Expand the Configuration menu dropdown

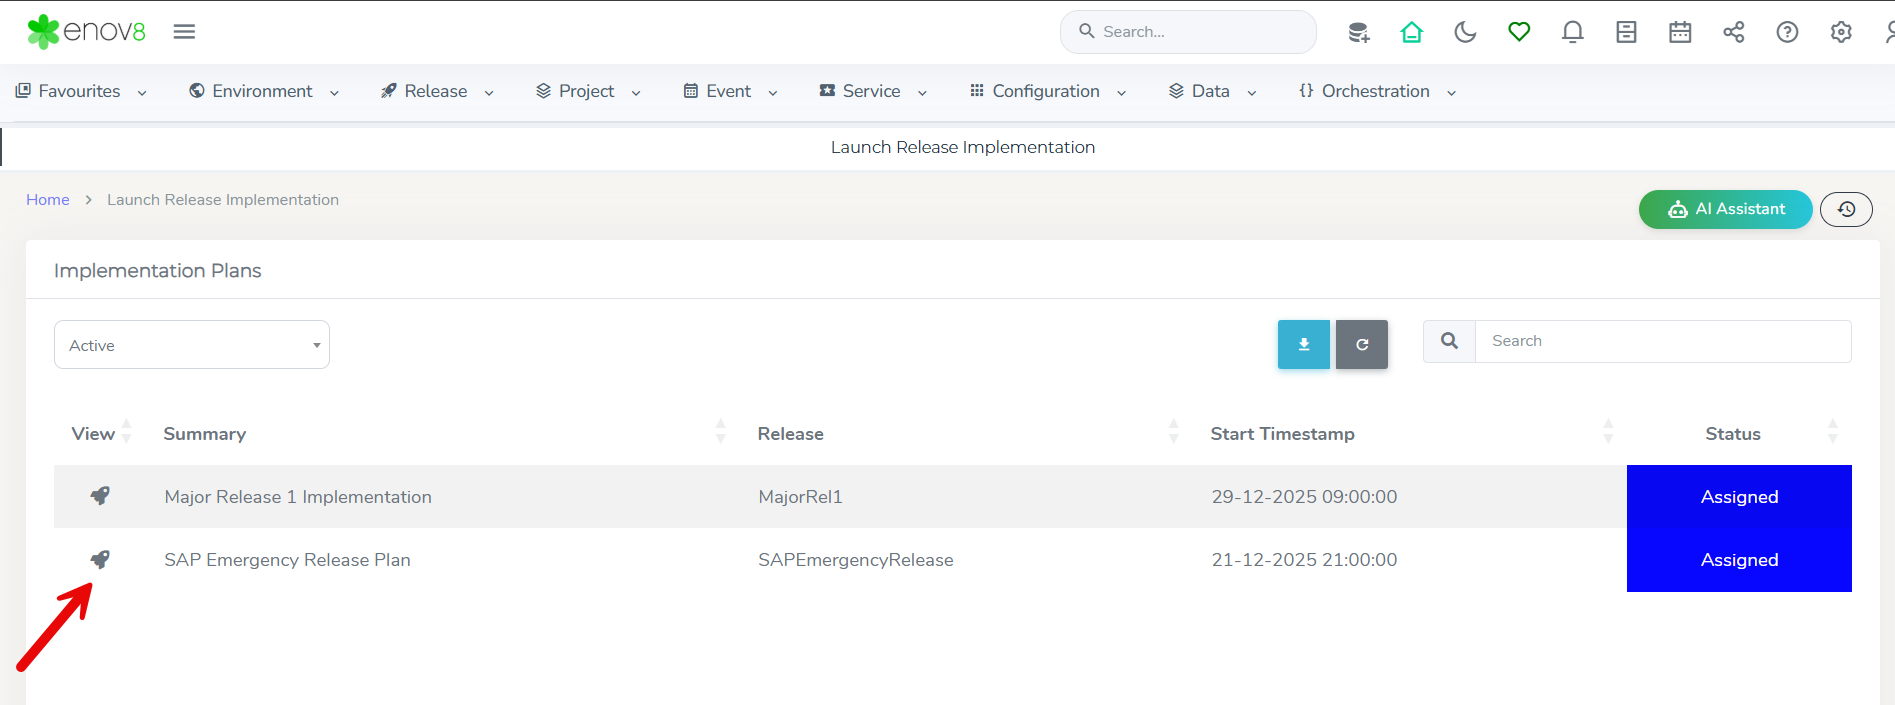tap(1047, 91)
